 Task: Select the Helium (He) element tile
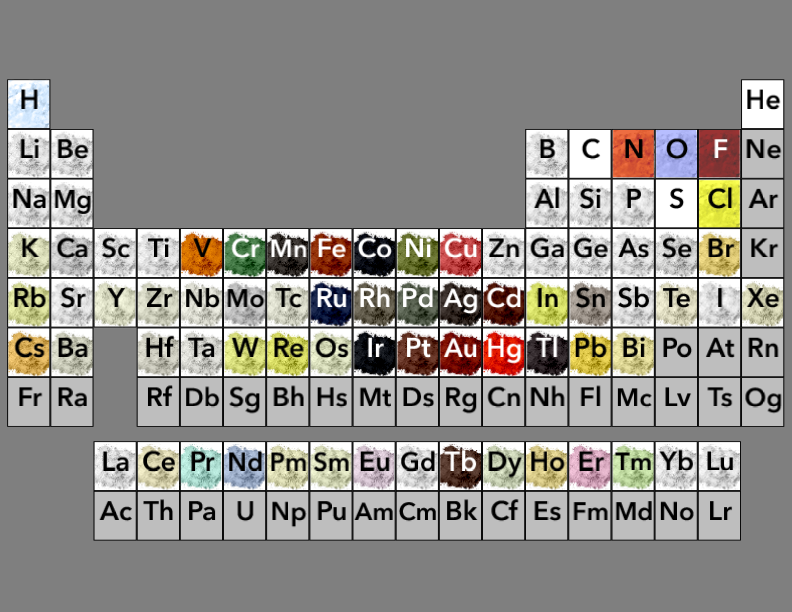763,102
